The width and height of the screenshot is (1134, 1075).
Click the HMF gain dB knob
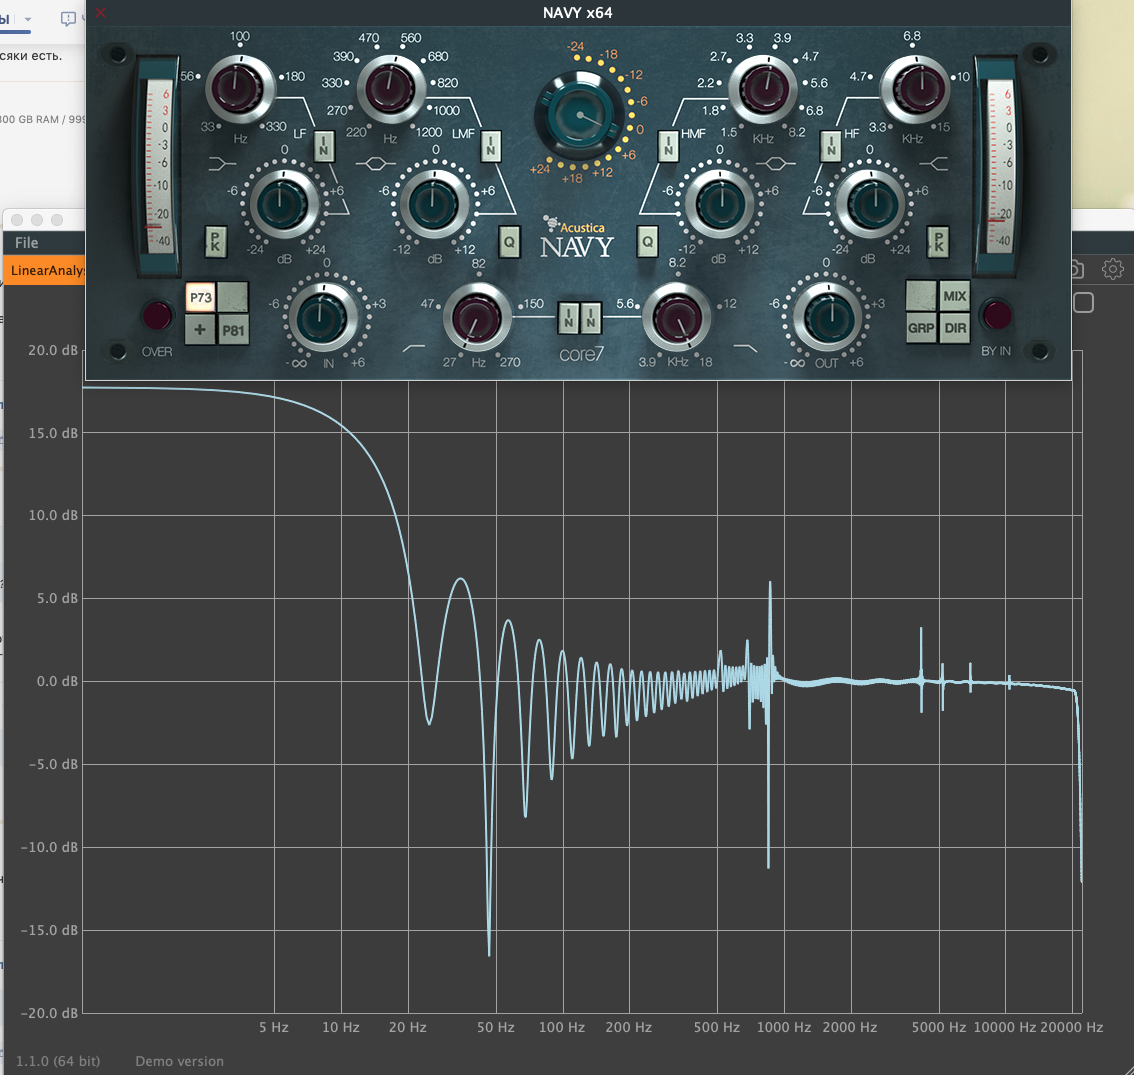coord(720,204)
